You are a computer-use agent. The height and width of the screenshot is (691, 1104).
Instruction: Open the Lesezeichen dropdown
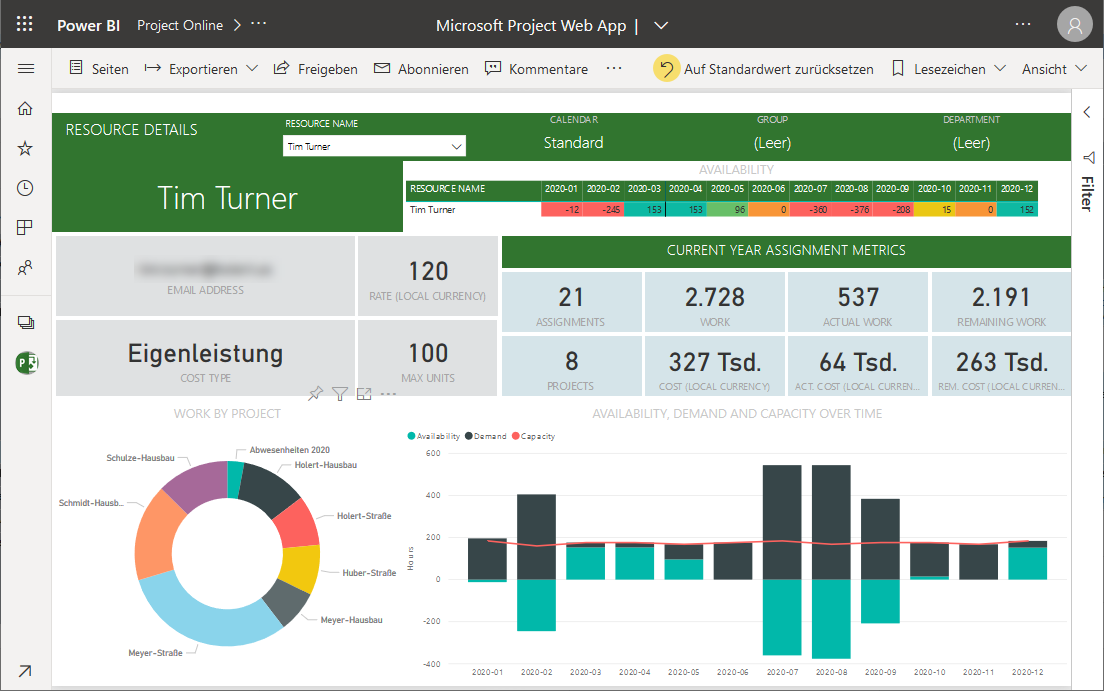(x=948, y=68)
